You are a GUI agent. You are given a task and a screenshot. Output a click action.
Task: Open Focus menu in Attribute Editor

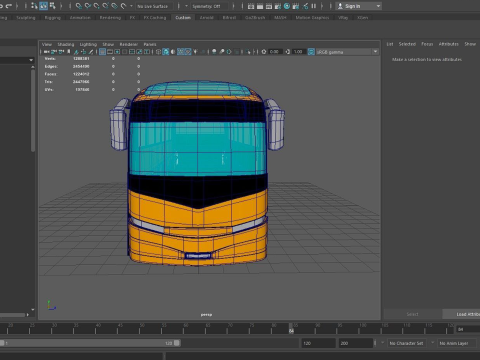[x=427, y=44]
